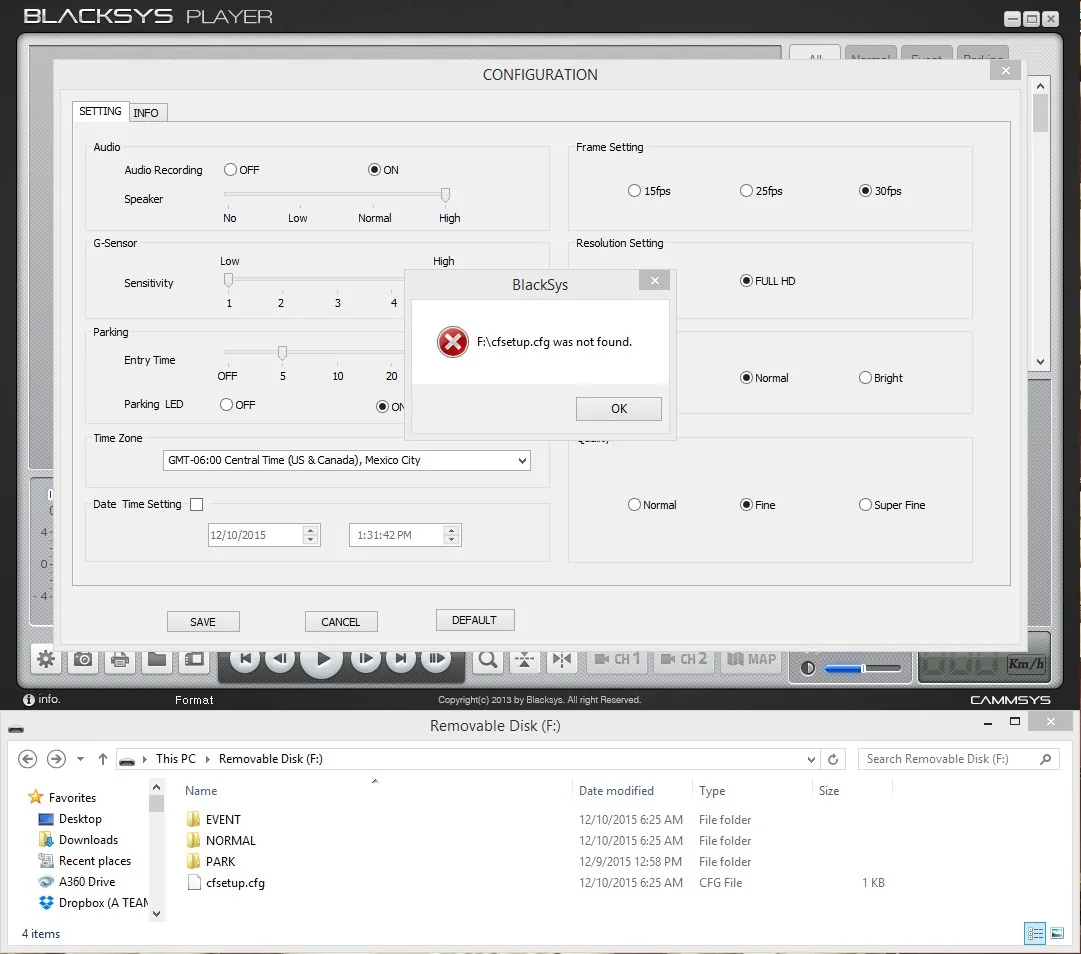The image size is (1081, 954).
Task: Click the magnifier zoom icon
Action: coord(487,659)
